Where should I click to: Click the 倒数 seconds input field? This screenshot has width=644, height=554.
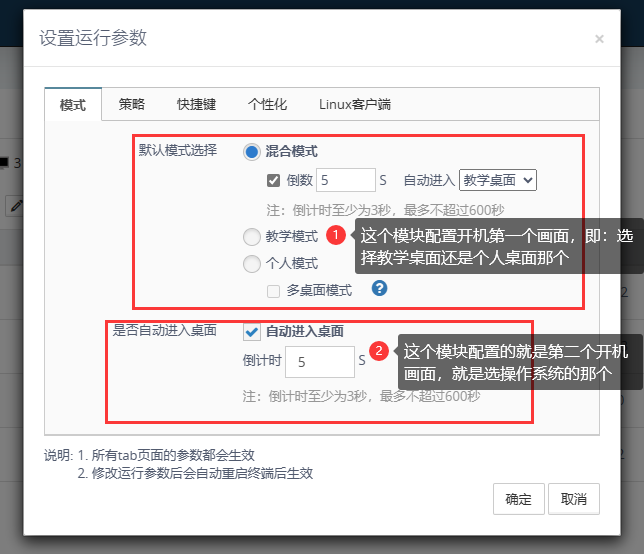coord(343,181)
